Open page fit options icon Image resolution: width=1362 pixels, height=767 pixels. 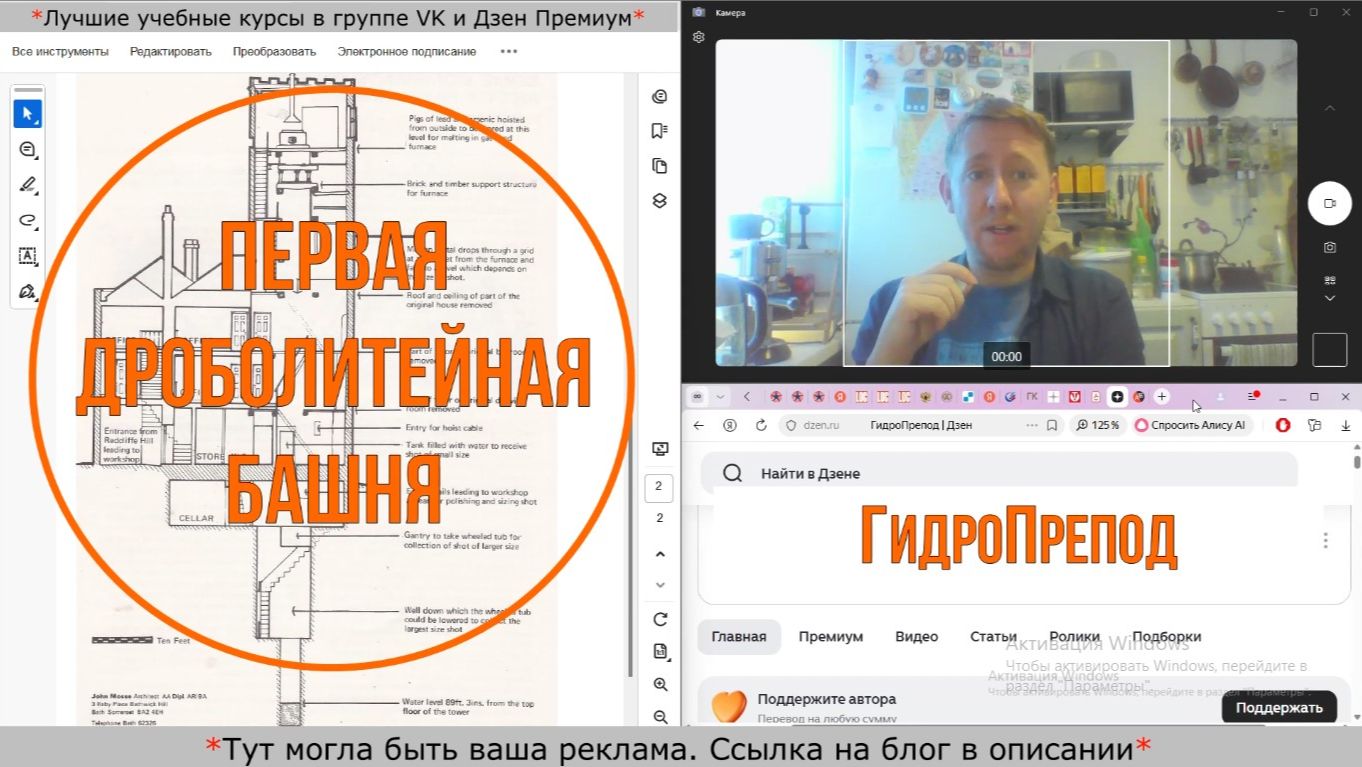pyautogui.click(x=660, y=652)
